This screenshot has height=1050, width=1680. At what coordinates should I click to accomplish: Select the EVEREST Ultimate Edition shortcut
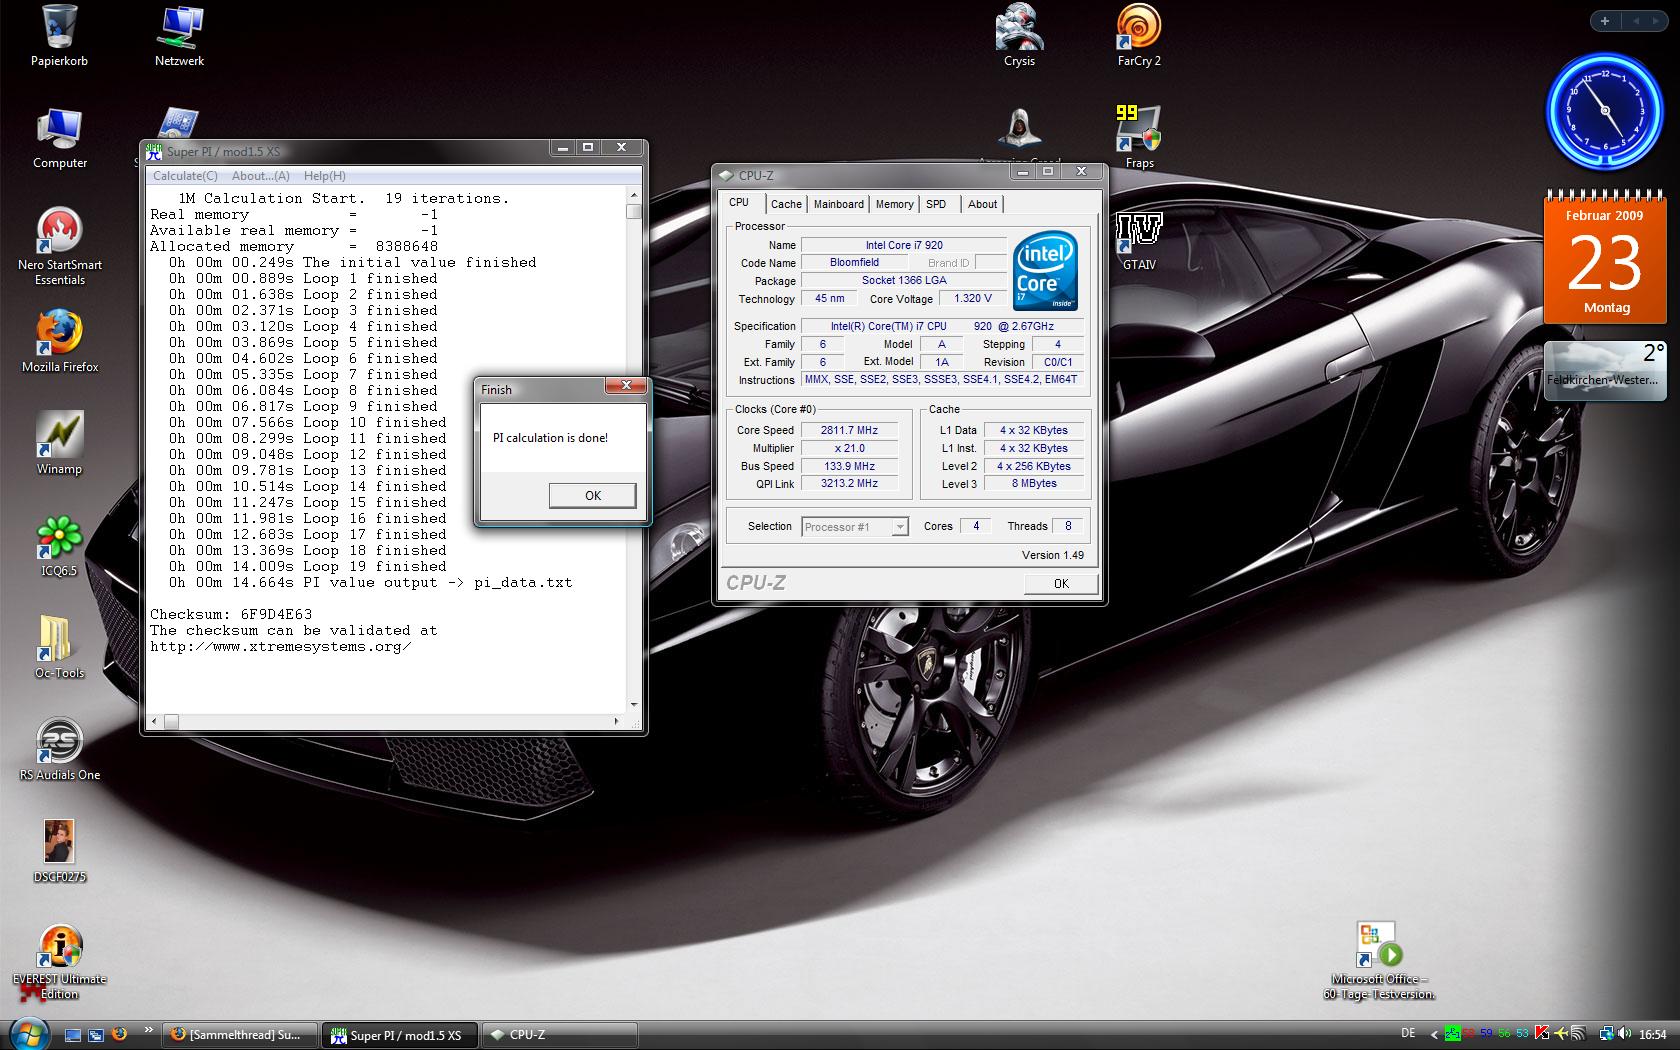59,961
